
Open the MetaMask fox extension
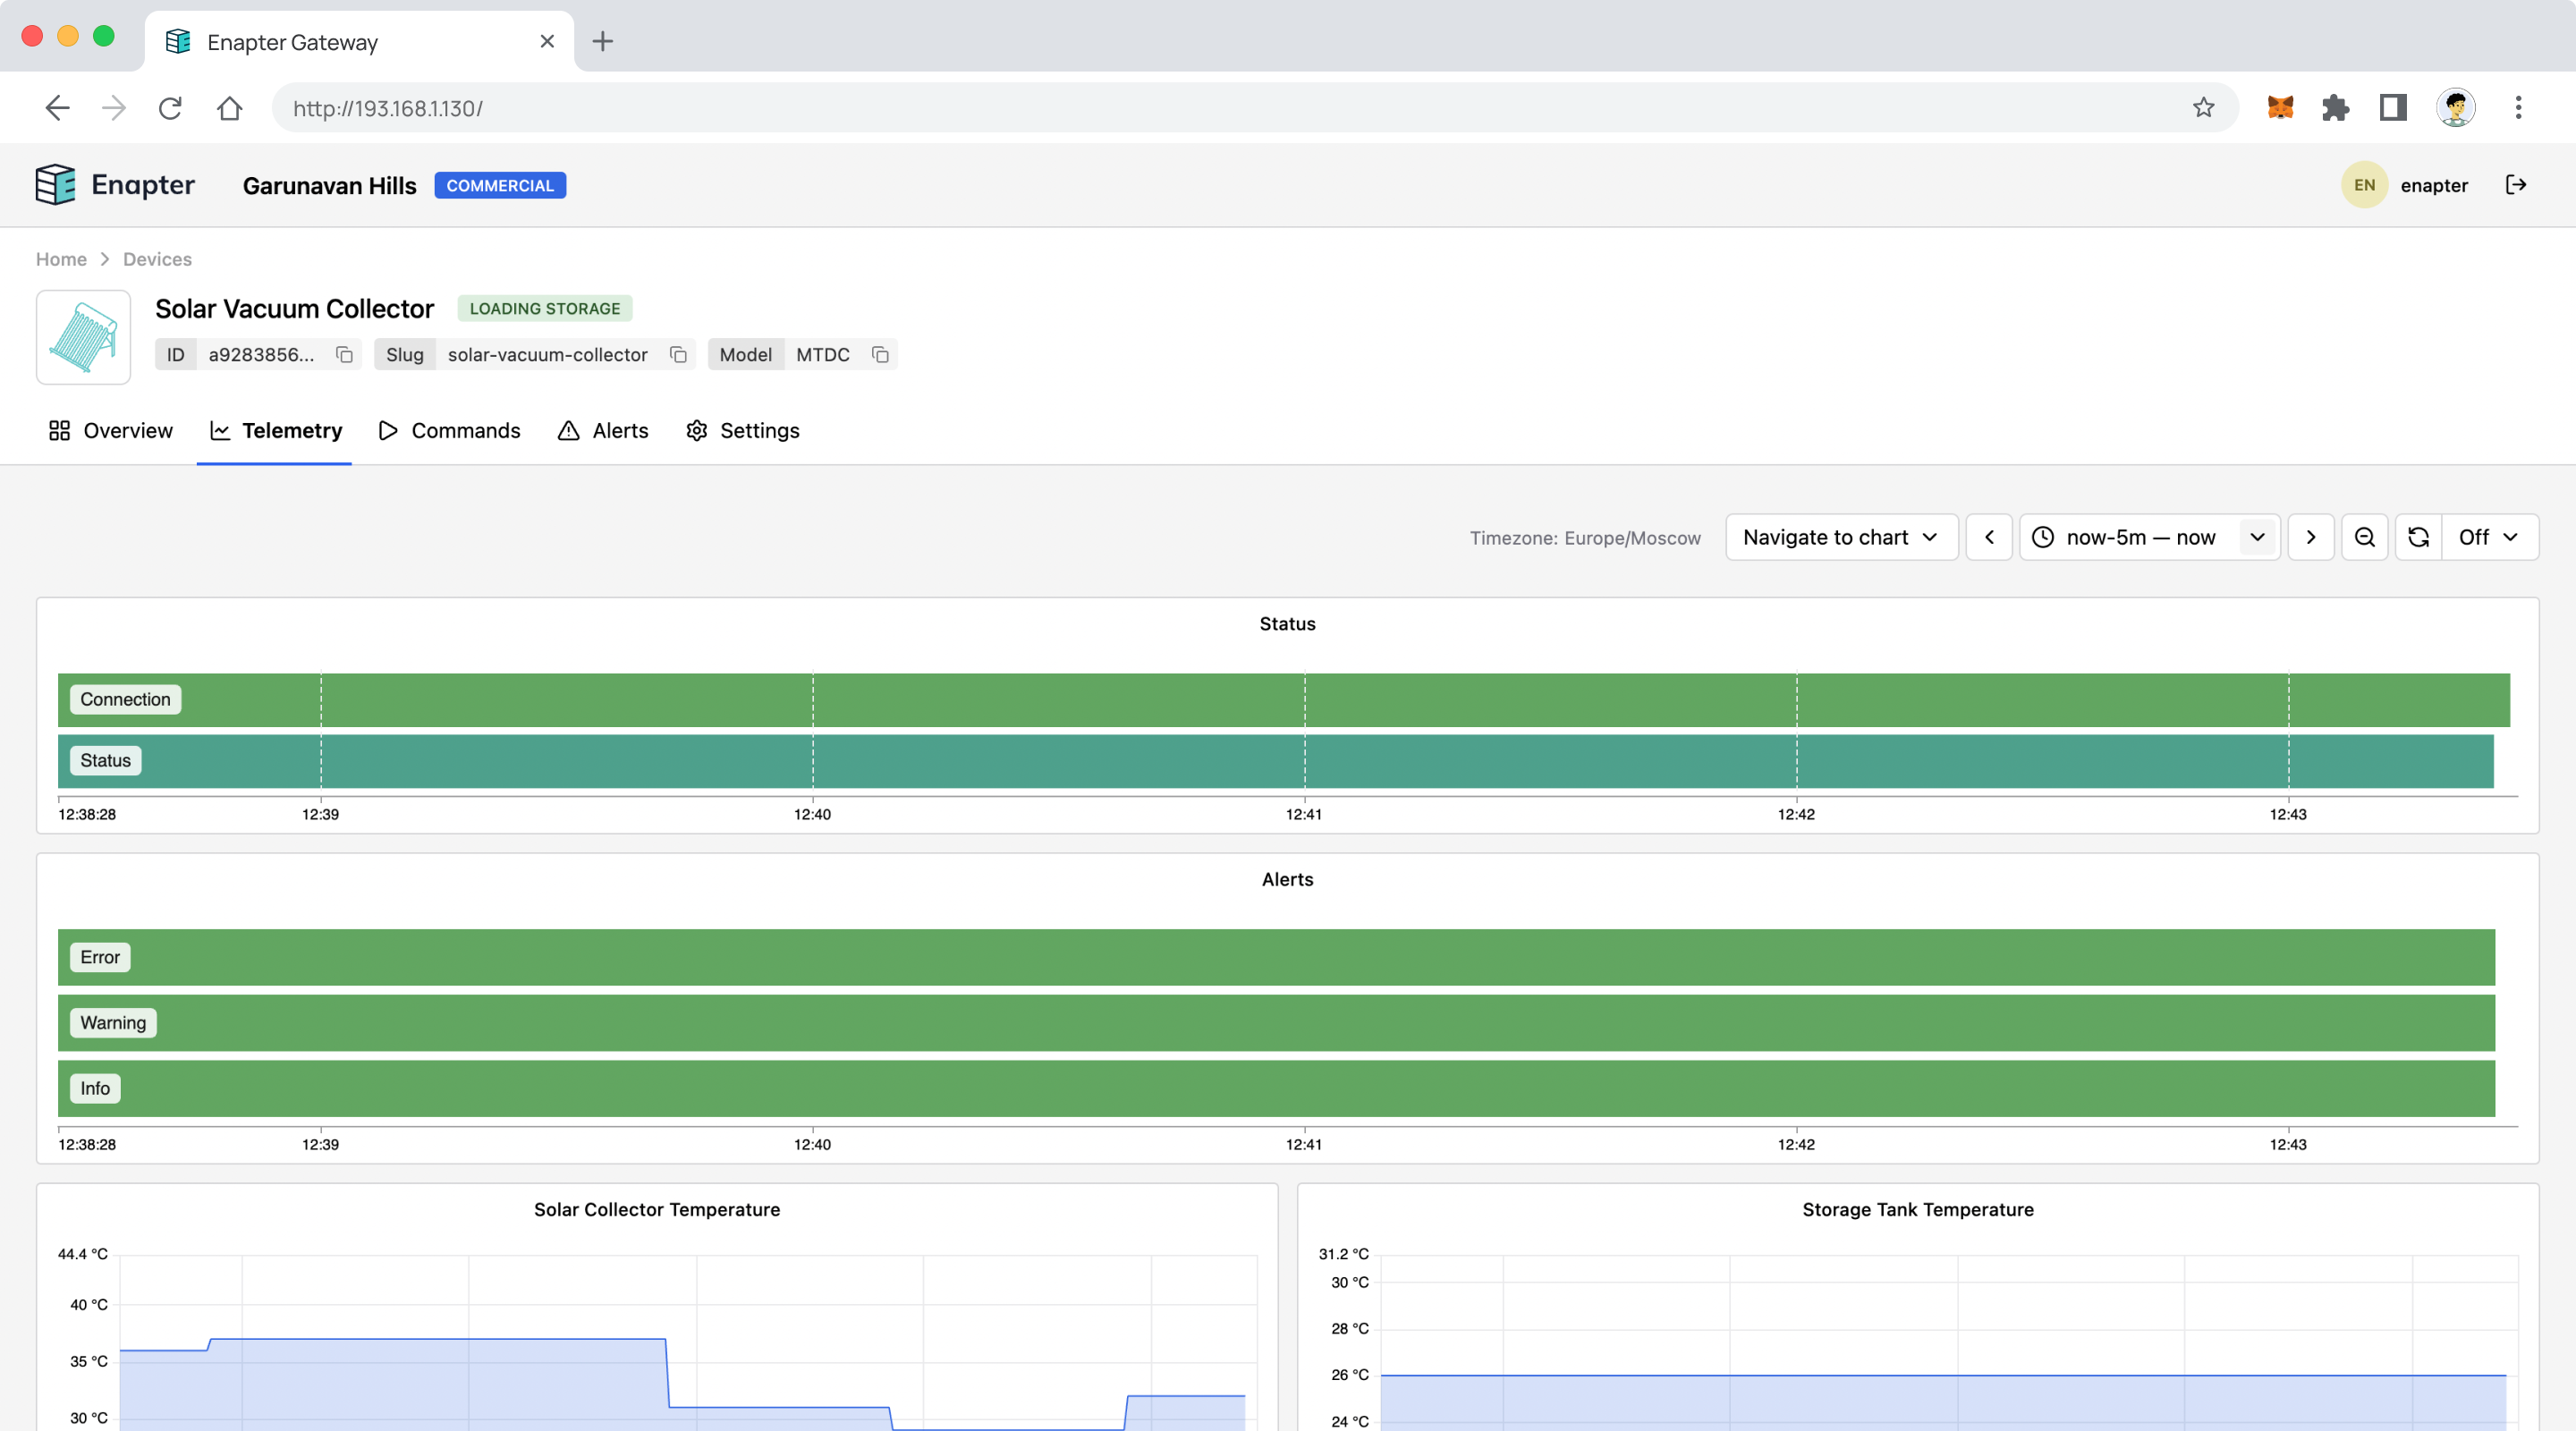click(2279, 108)
